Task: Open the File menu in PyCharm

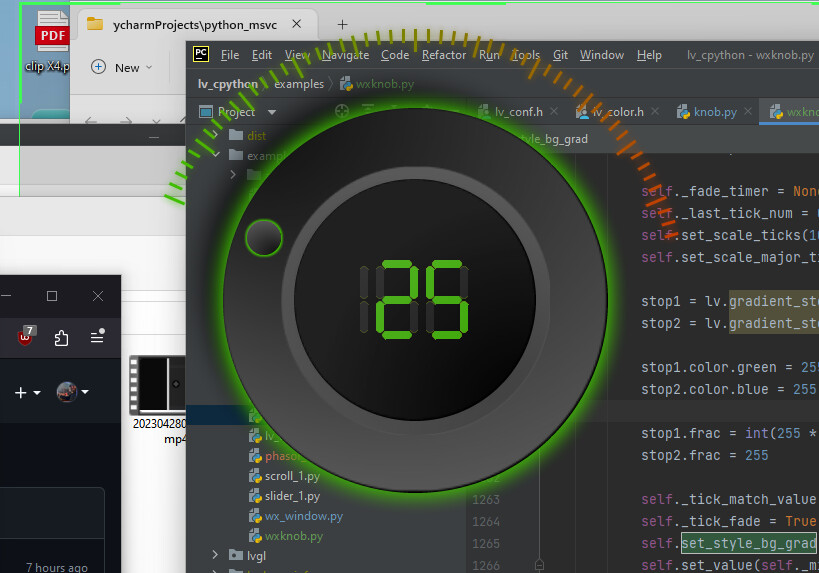Action: coord(230,55)
